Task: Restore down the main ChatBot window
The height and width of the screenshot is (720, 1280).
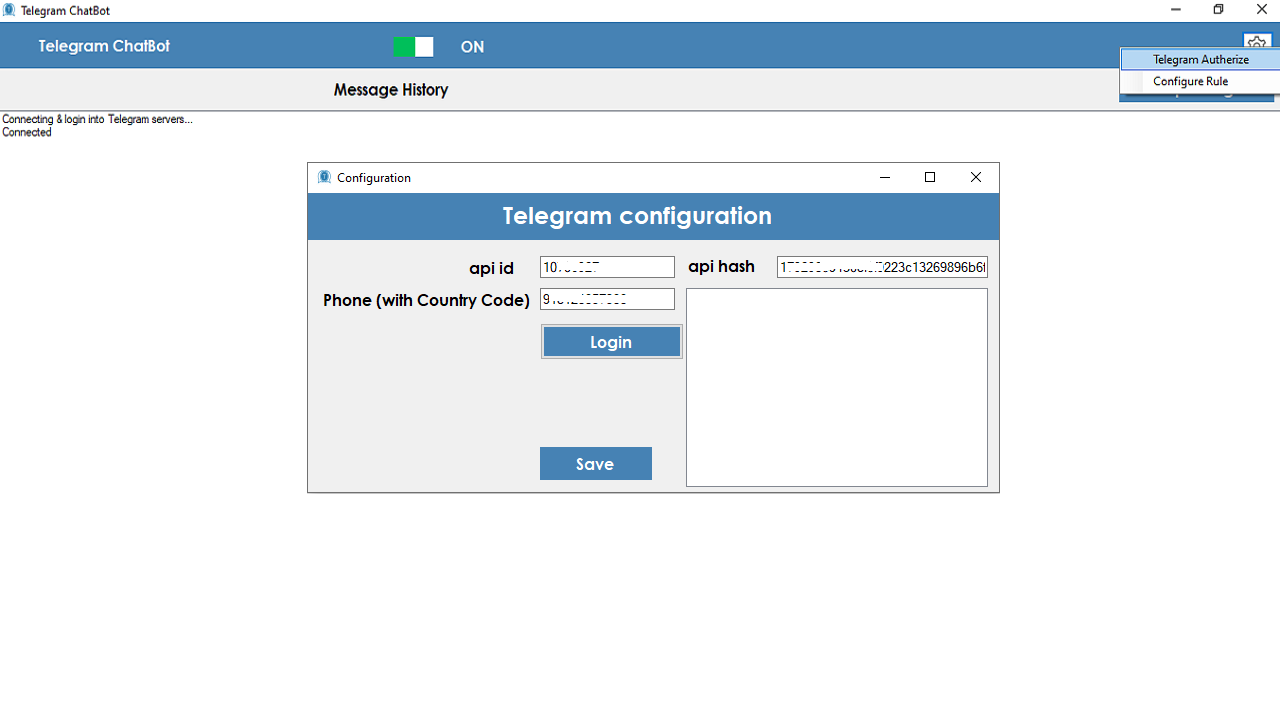Action: pyautogui.click(x=1218, y=10)
